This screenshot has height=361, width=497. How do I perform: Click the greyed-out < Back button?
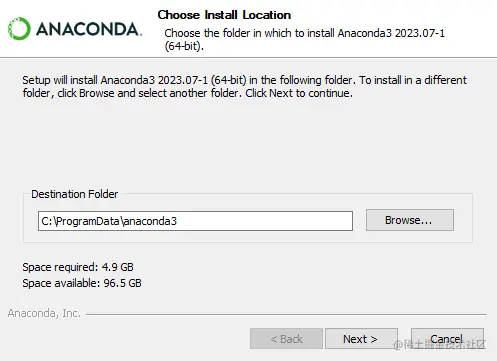tap(286, 339)
